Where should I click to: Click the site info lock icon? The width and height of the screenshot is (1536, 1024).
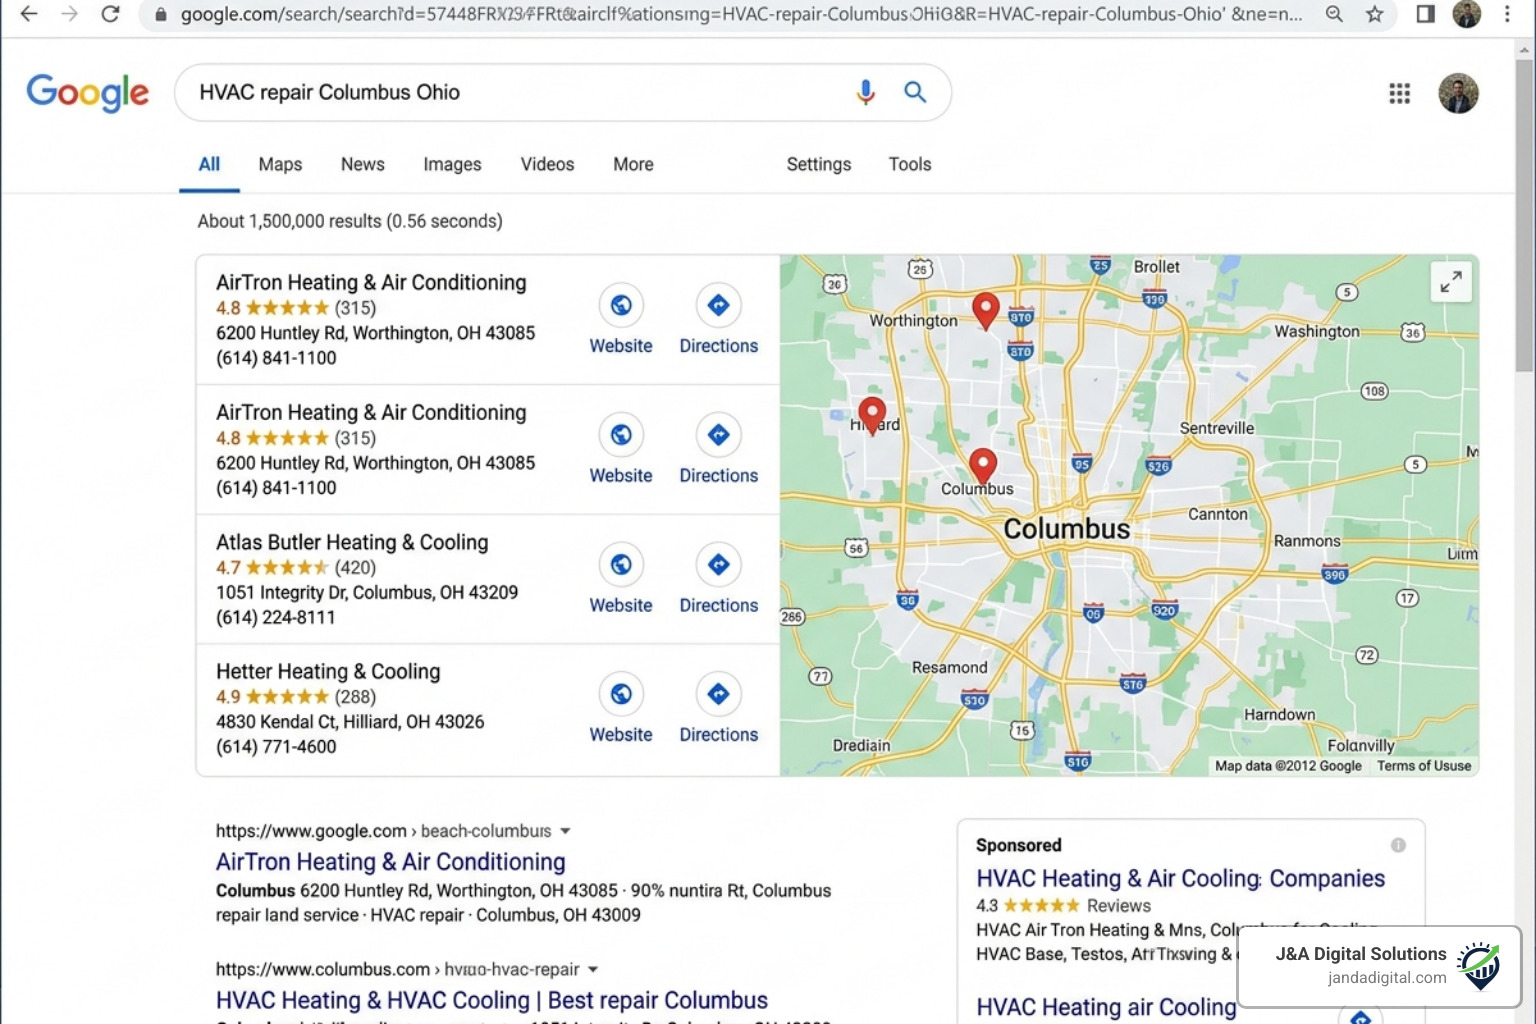point(161,15)
